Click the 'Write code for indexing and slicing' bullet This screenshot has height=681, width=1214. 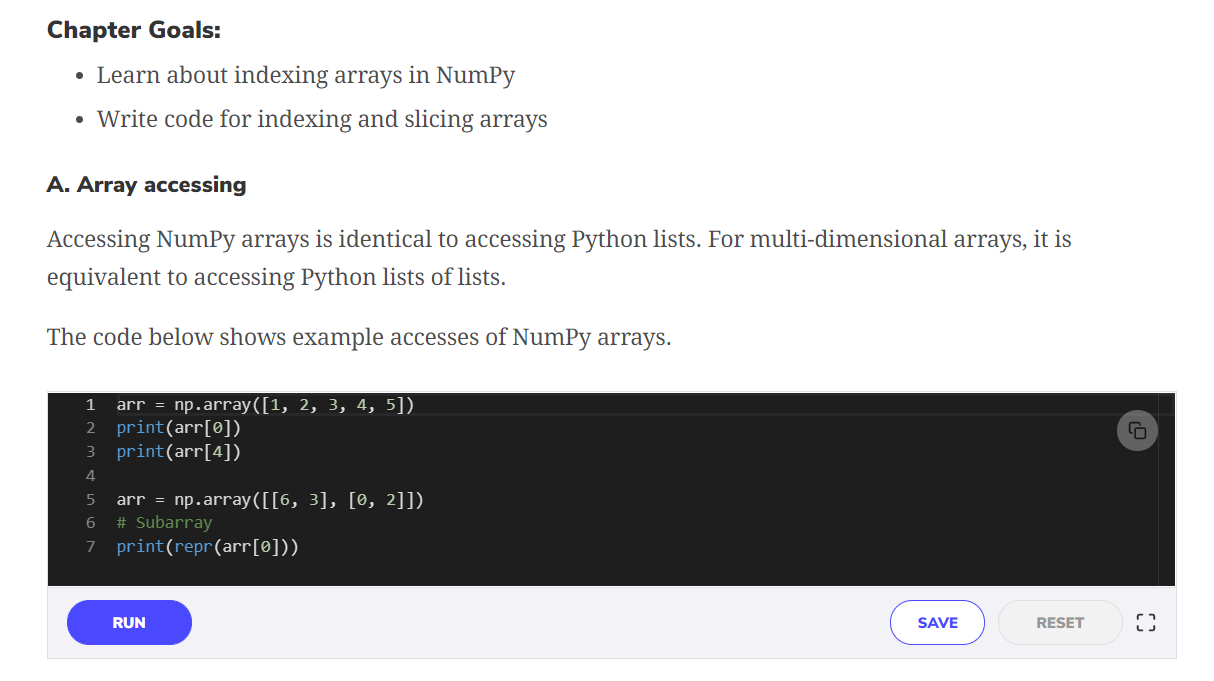321,119
